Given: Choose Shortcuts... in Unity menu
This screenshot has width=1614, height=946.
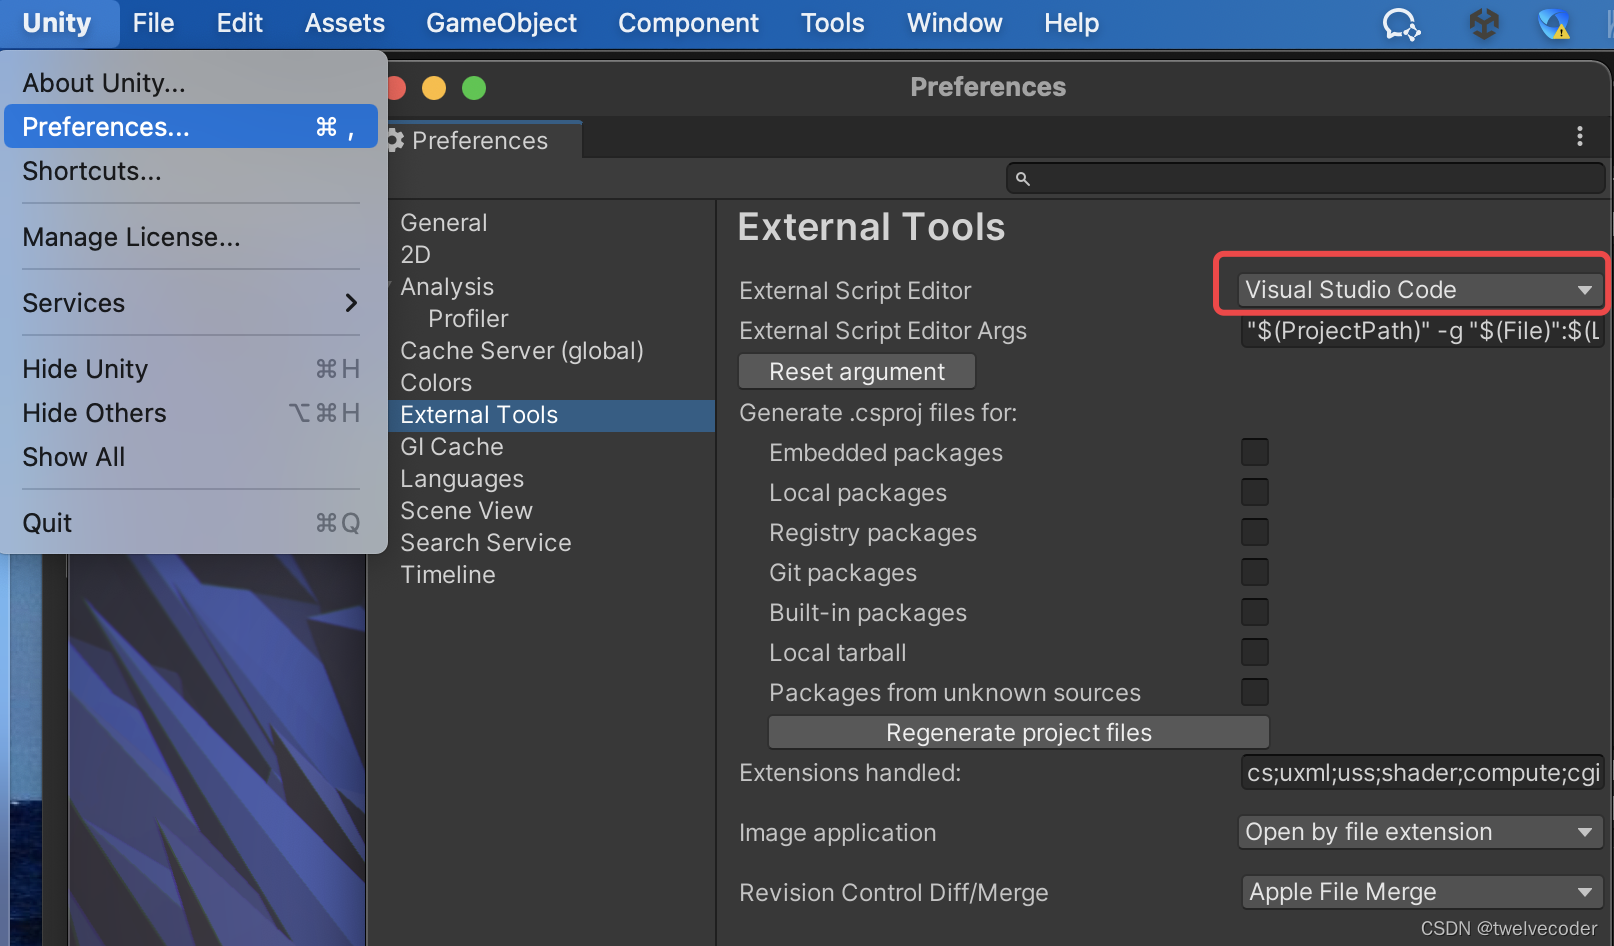Looking at the screenshot, I should click(x=191, y=171).
